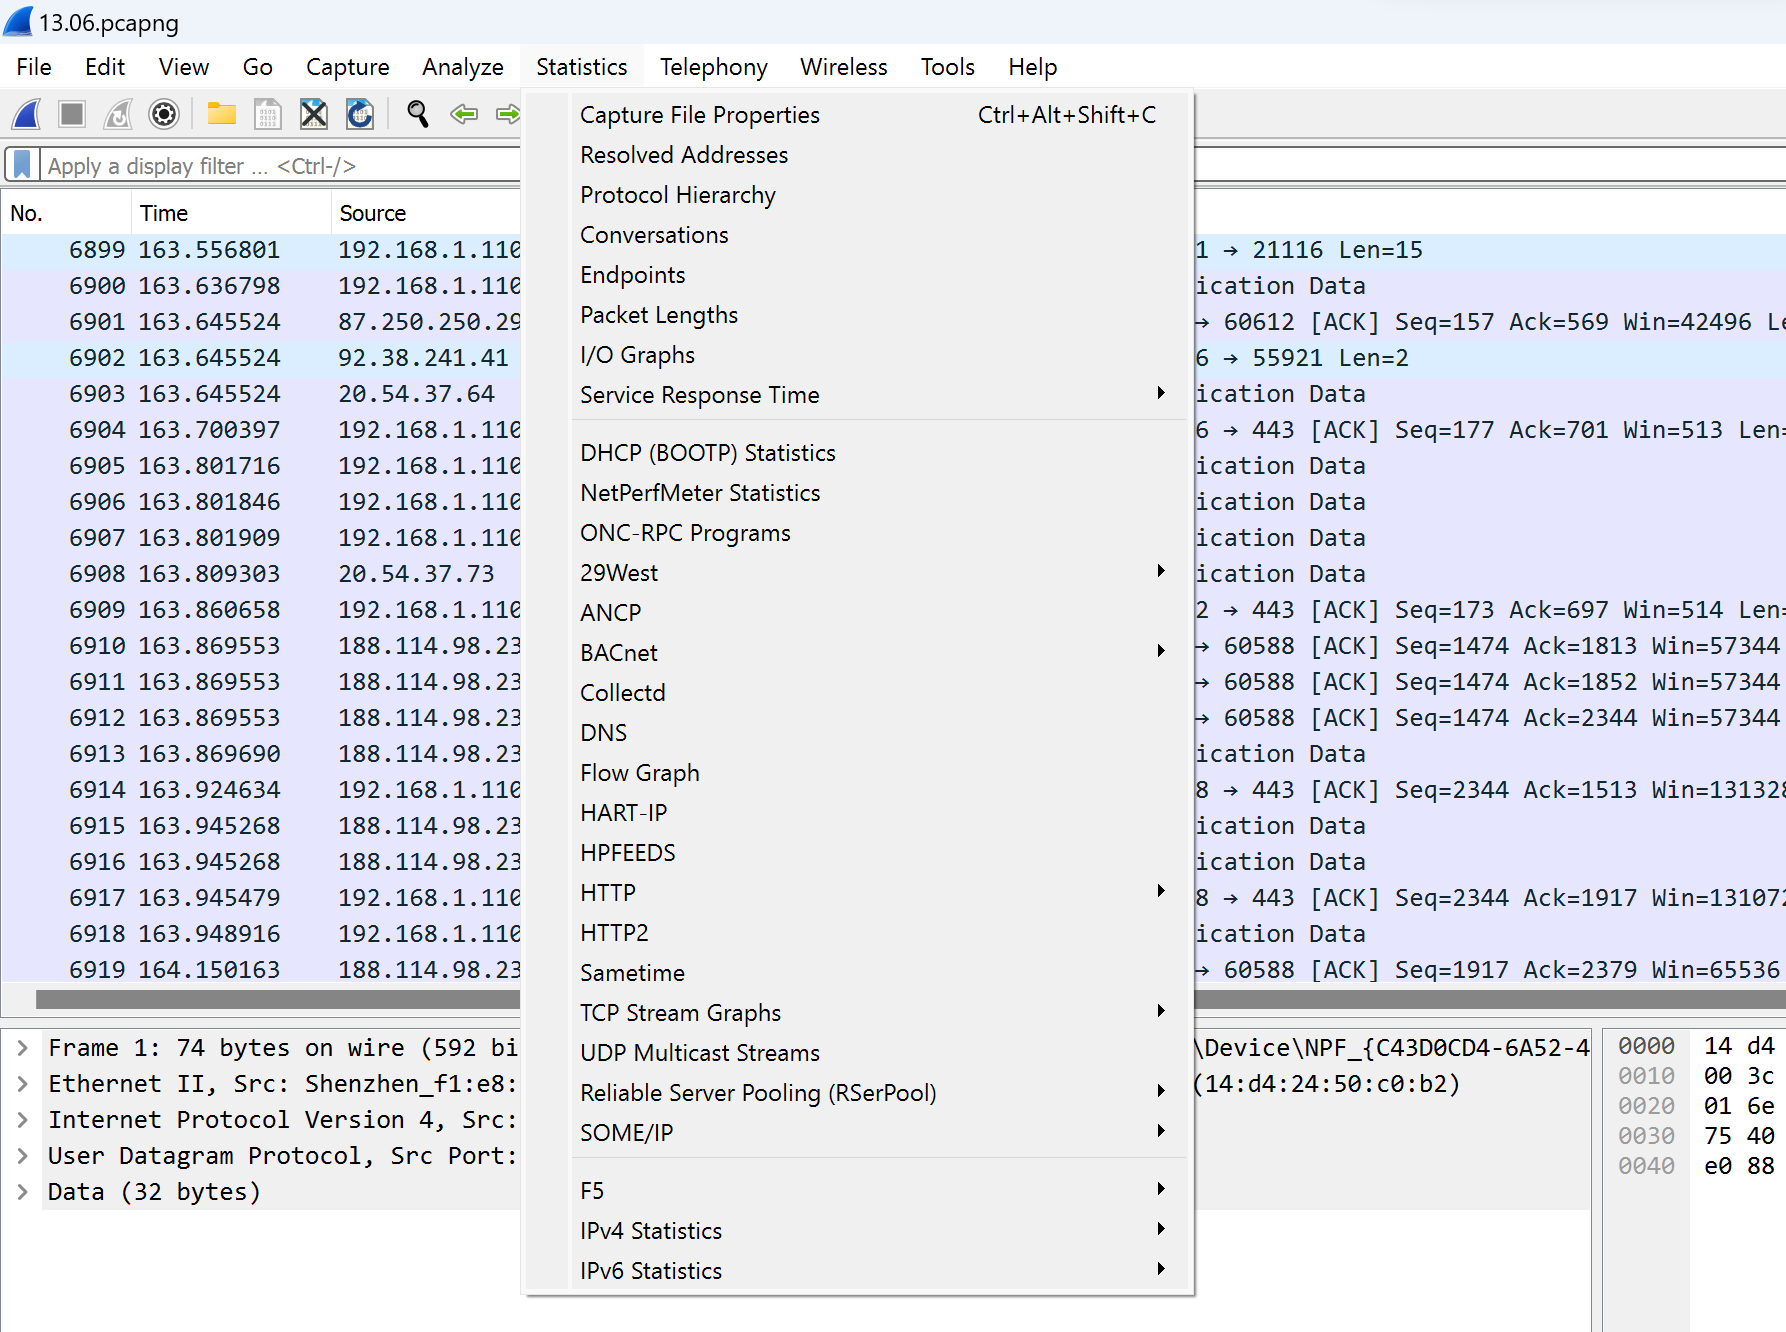Click the stop capture square icon
Screen dimensions: 1786x1332
(72, 114)
